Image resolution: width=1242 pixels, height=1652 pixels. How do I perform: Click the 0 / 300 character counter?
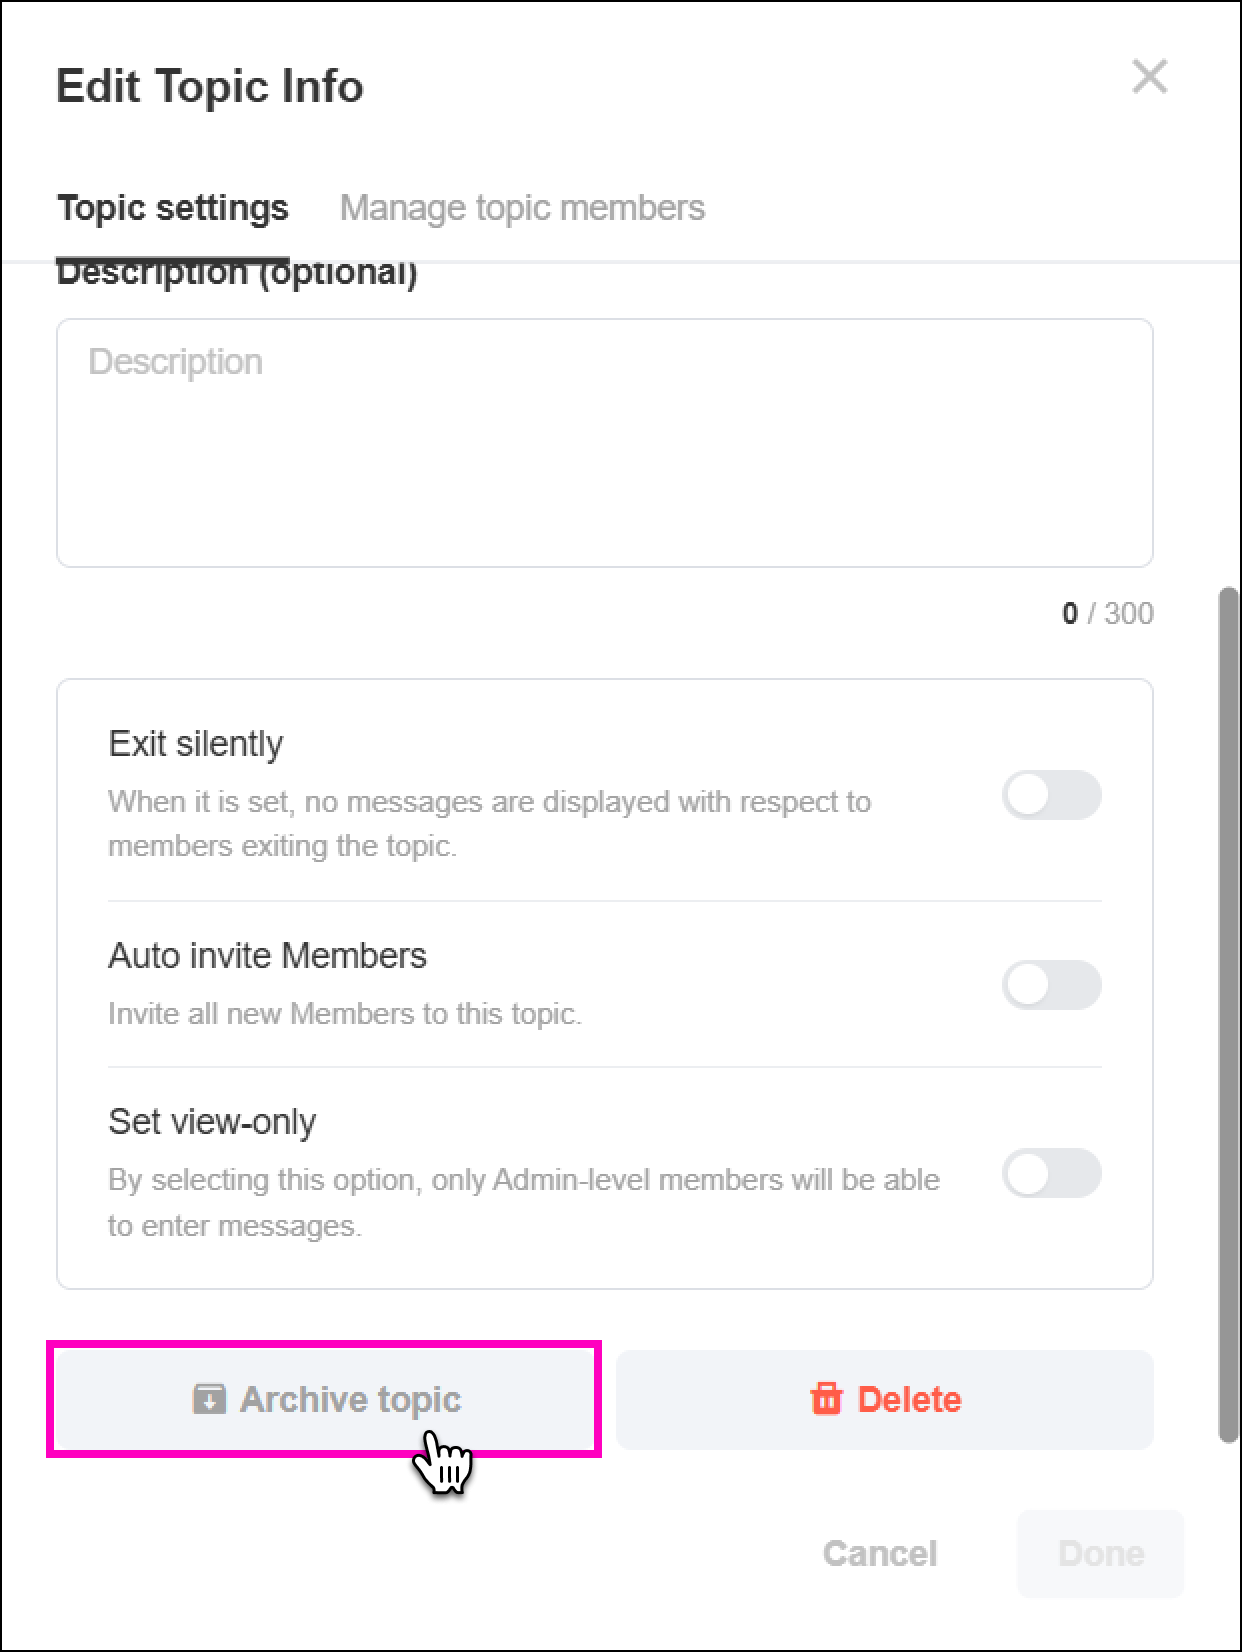click(x=1107, y=613)
